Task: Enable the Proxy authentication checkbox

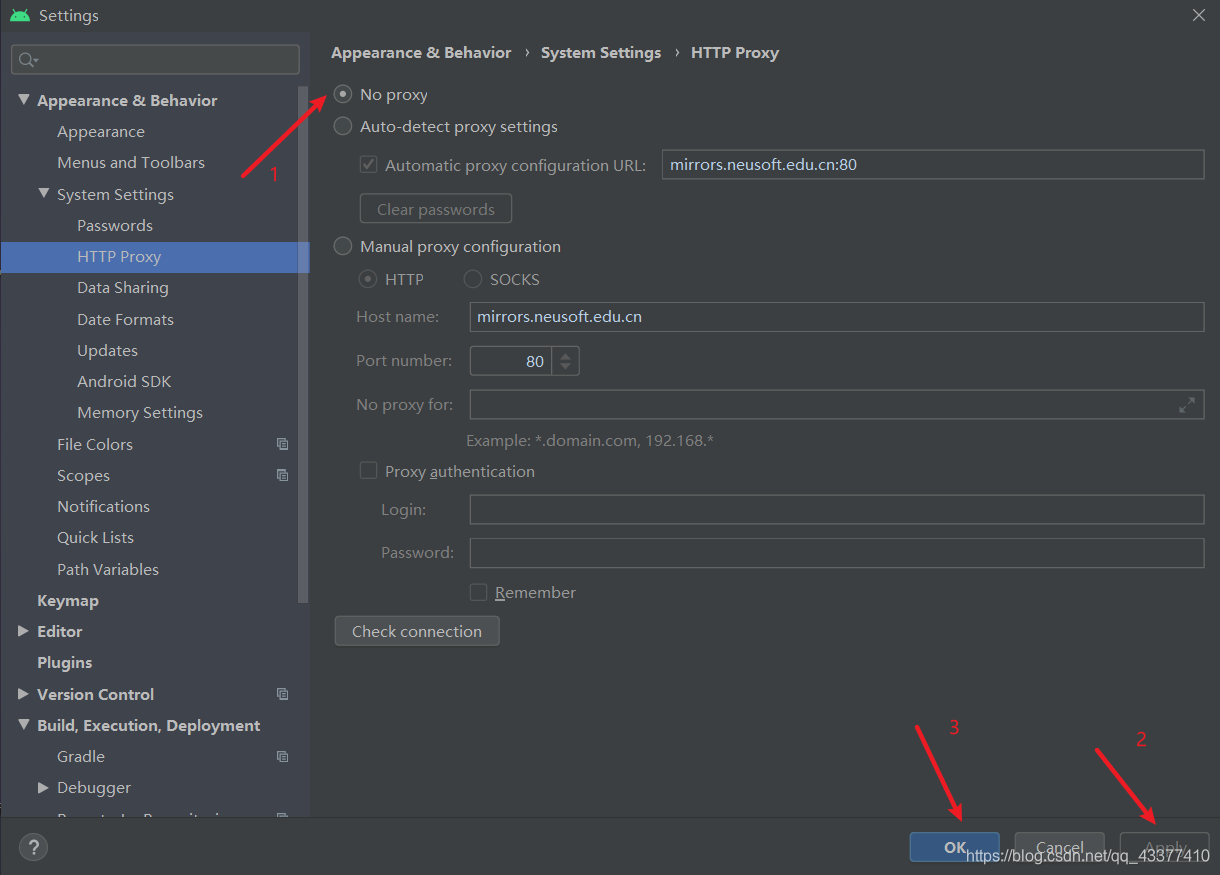Action: pos(369,471)
